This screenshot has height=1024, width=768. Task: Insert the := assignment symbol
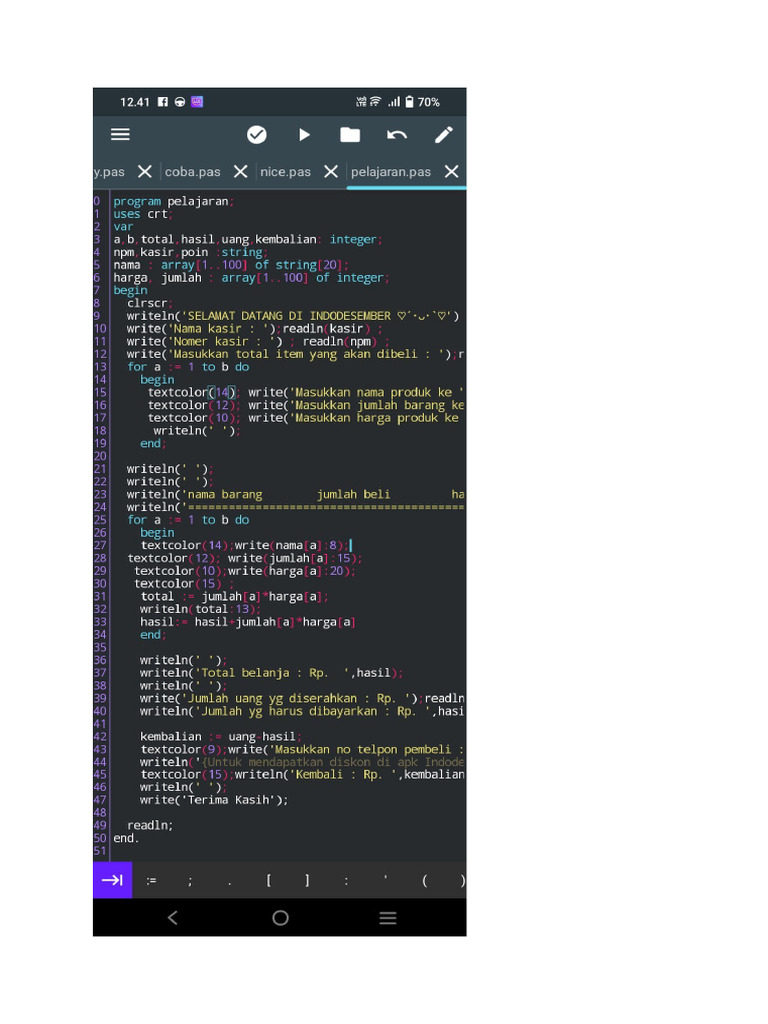click(151, 881)
